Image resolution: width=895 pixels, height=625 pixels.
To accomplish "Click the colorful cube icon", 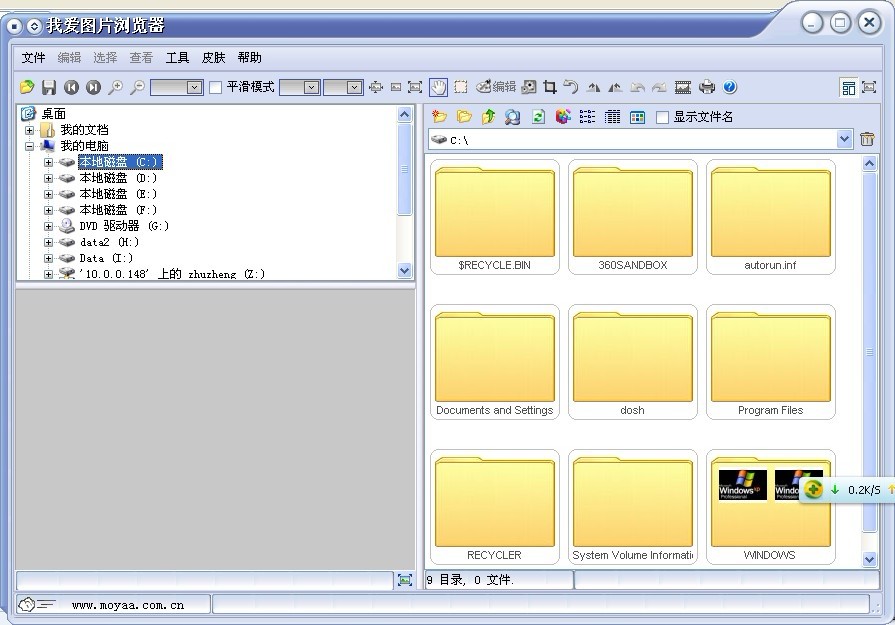I will pos(563,117).
